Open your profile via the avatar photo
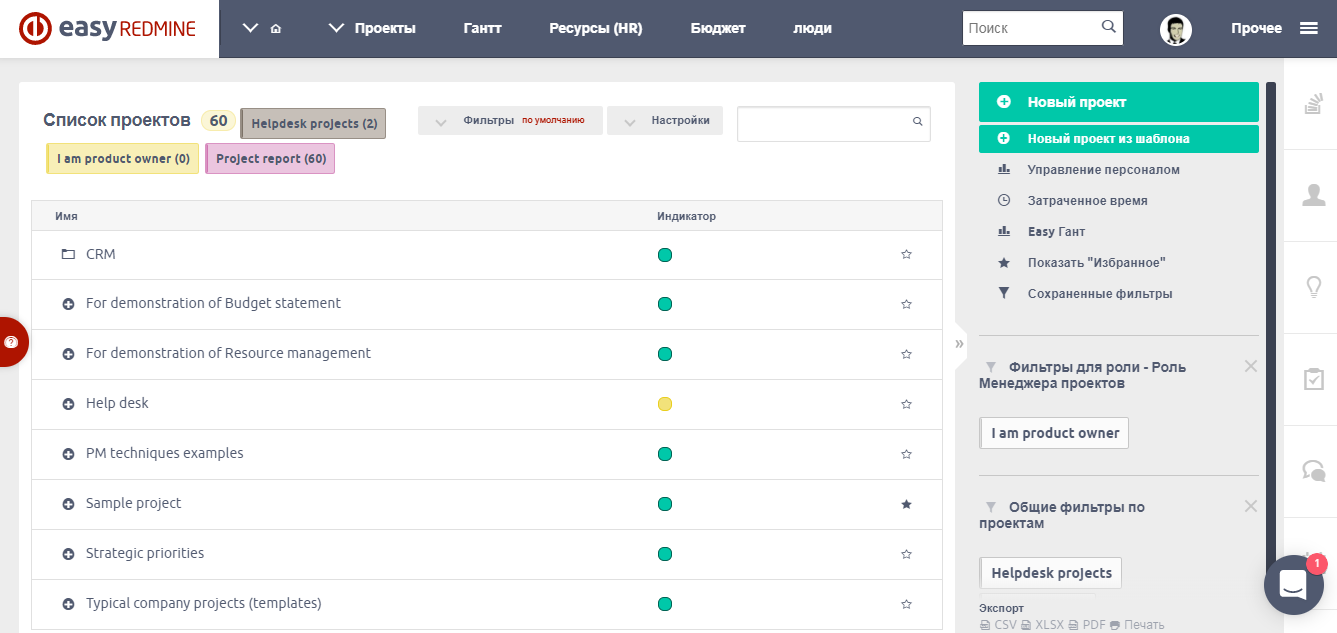The height and width of the screenshot is (633, 1337). tap(1176, 29)
